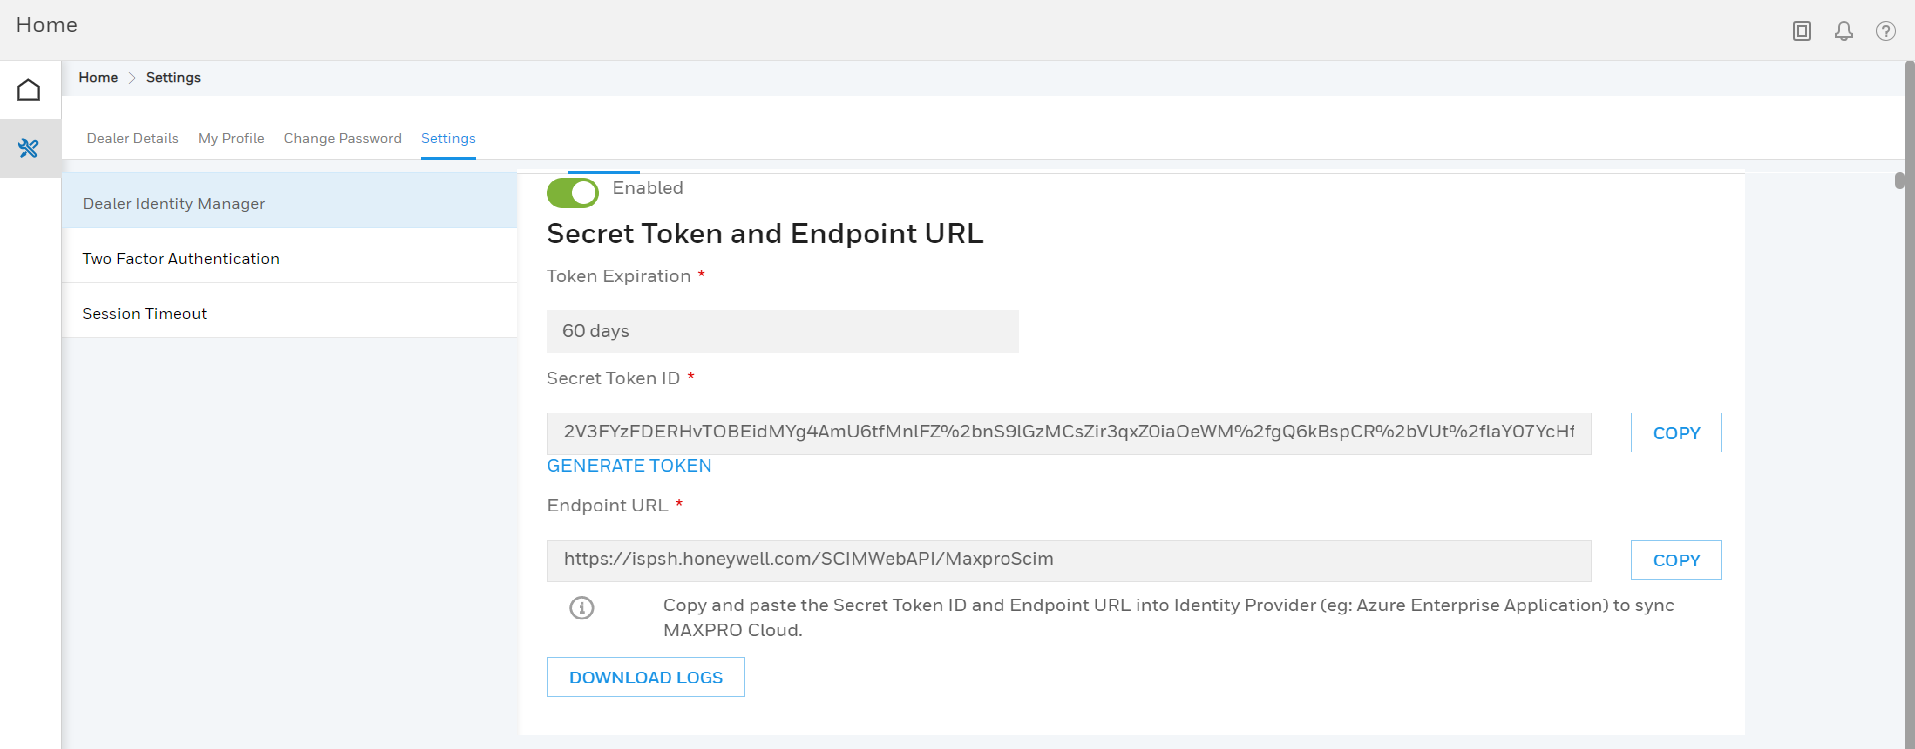Copy the Secret Token ID
The height and width of the screenshot is (749, 1915).
[1677, 433]
